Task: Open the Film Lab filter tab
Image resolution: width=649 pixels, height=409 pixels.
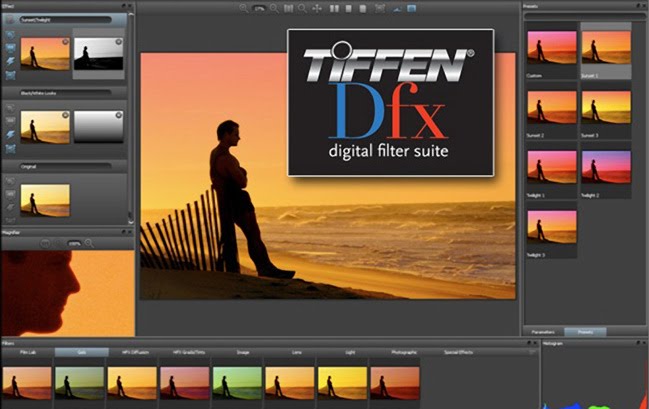Action: [x=28, y=352]
